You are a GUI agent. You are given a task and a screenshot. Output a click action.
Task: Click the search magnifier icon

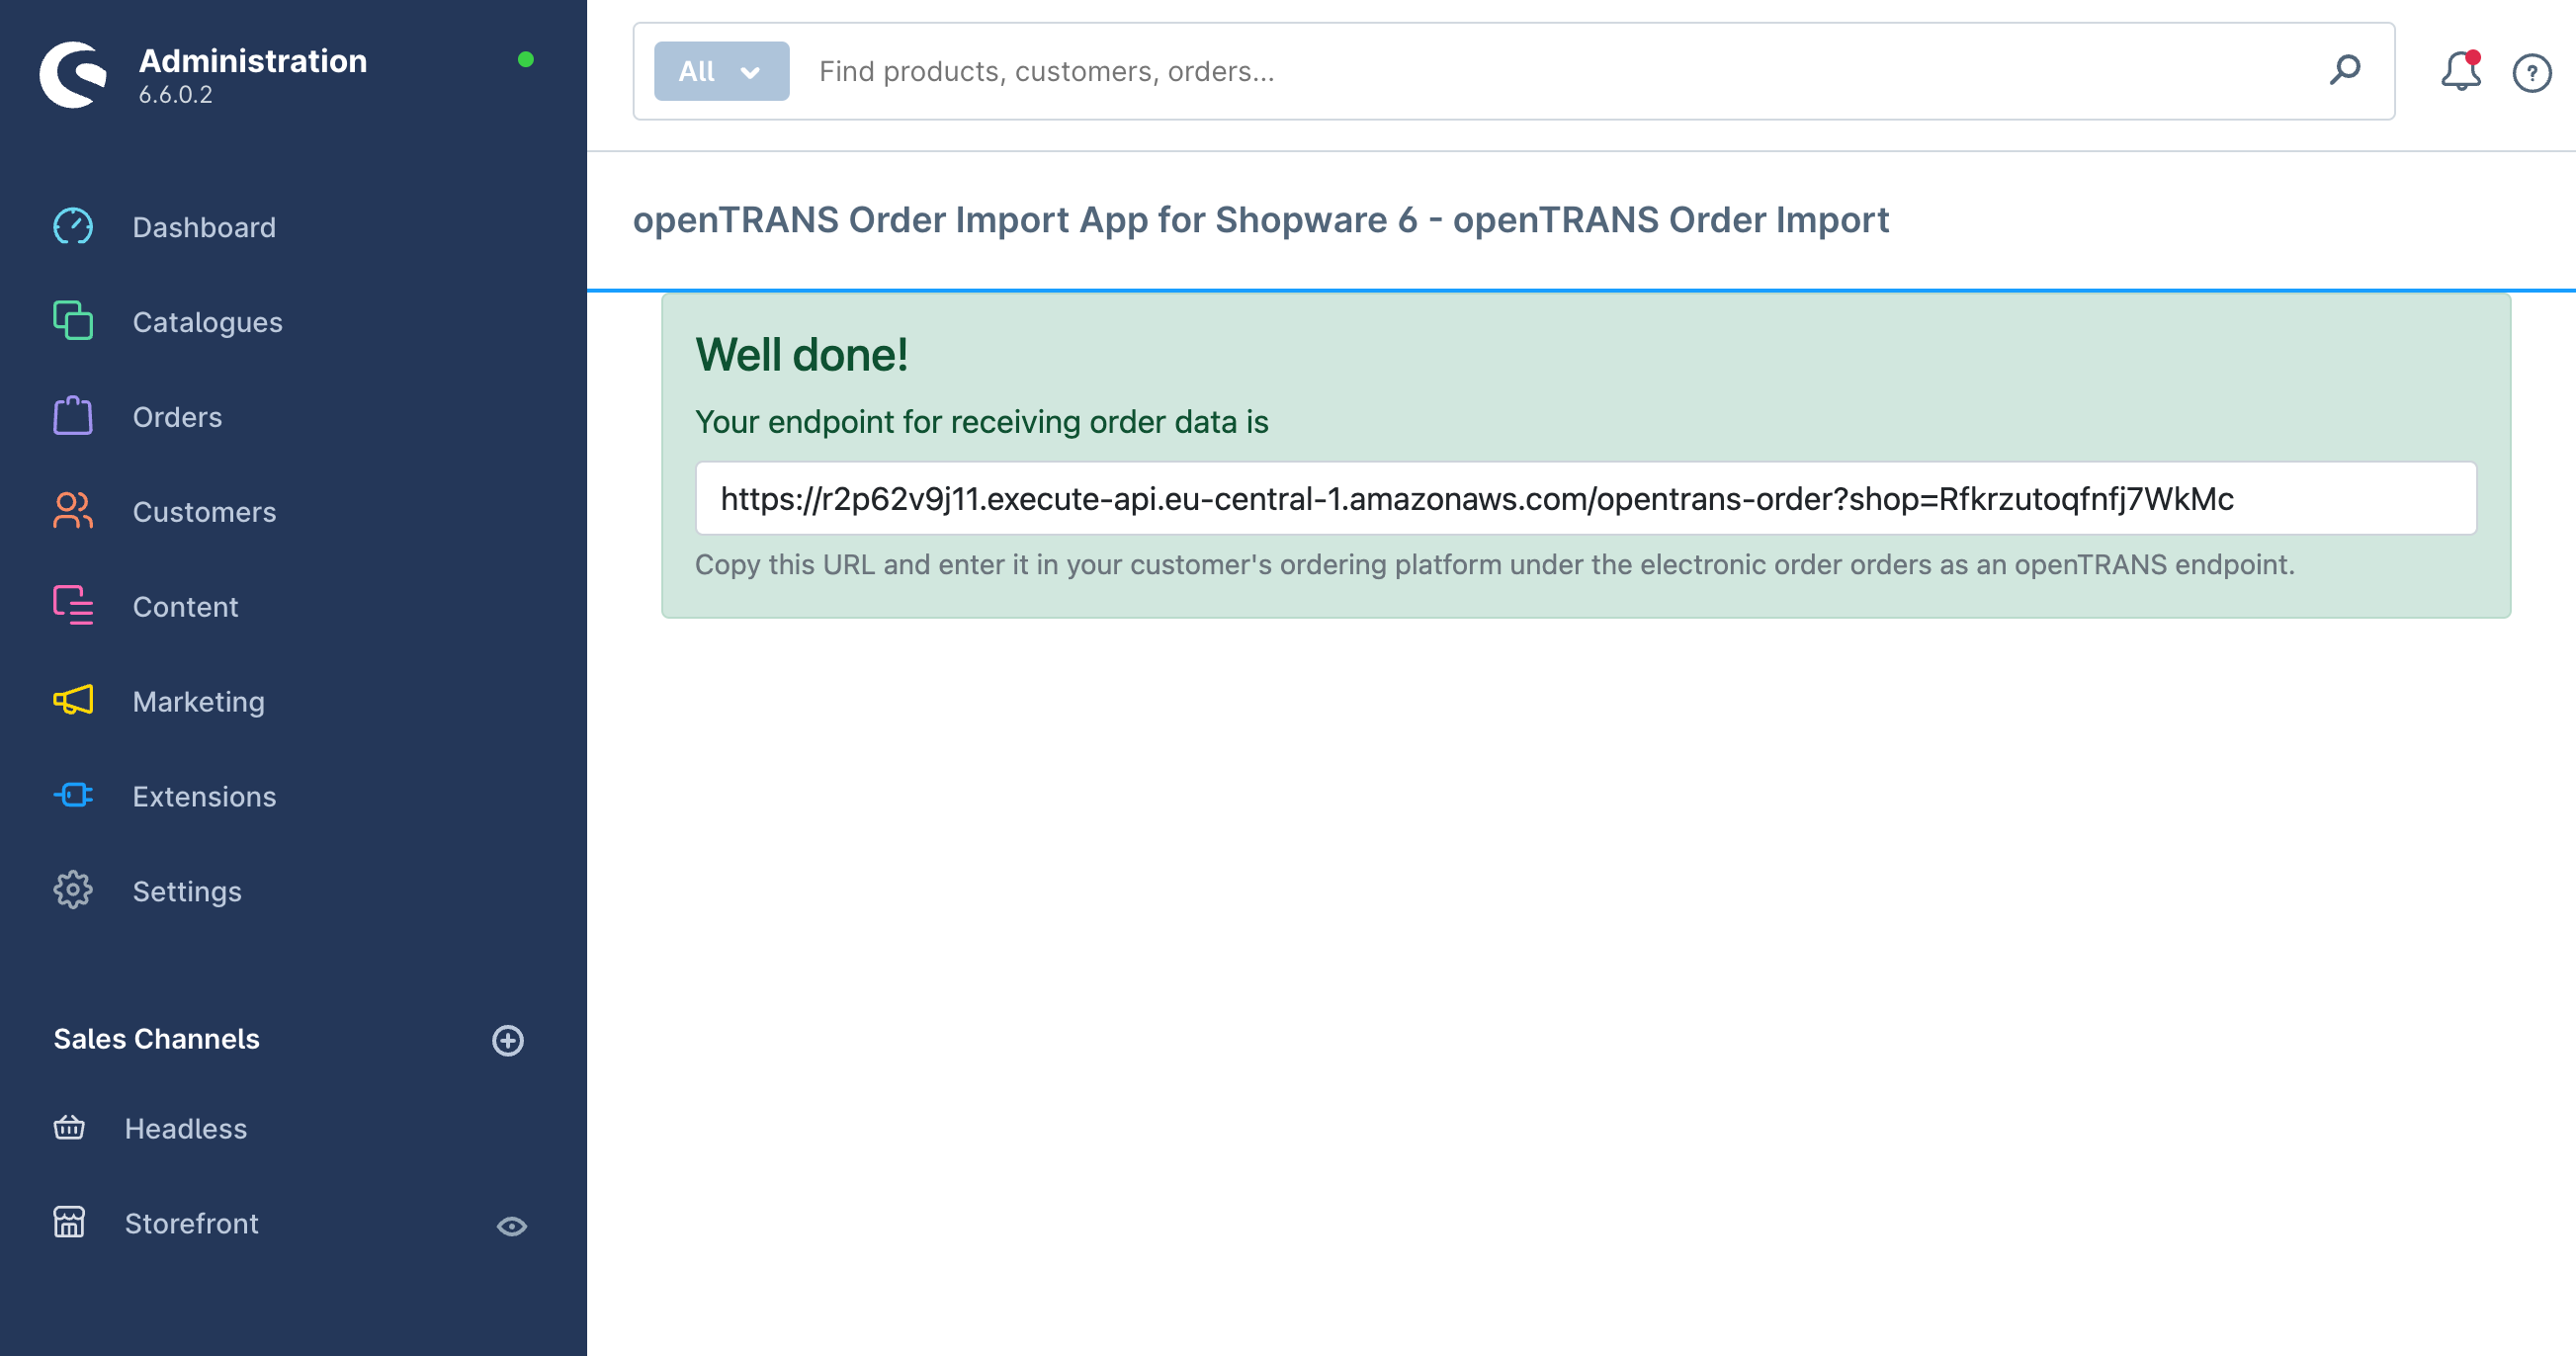2345,71
